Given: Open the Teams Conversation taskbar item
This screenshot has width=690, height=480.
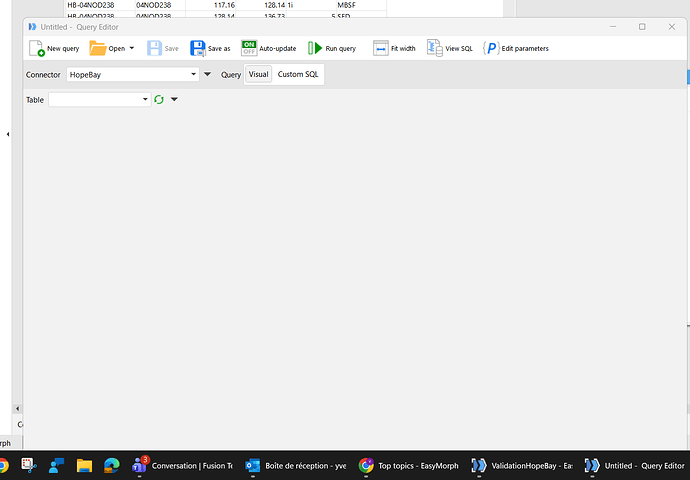Looking at the screenshot, I should tap(183, 465).
